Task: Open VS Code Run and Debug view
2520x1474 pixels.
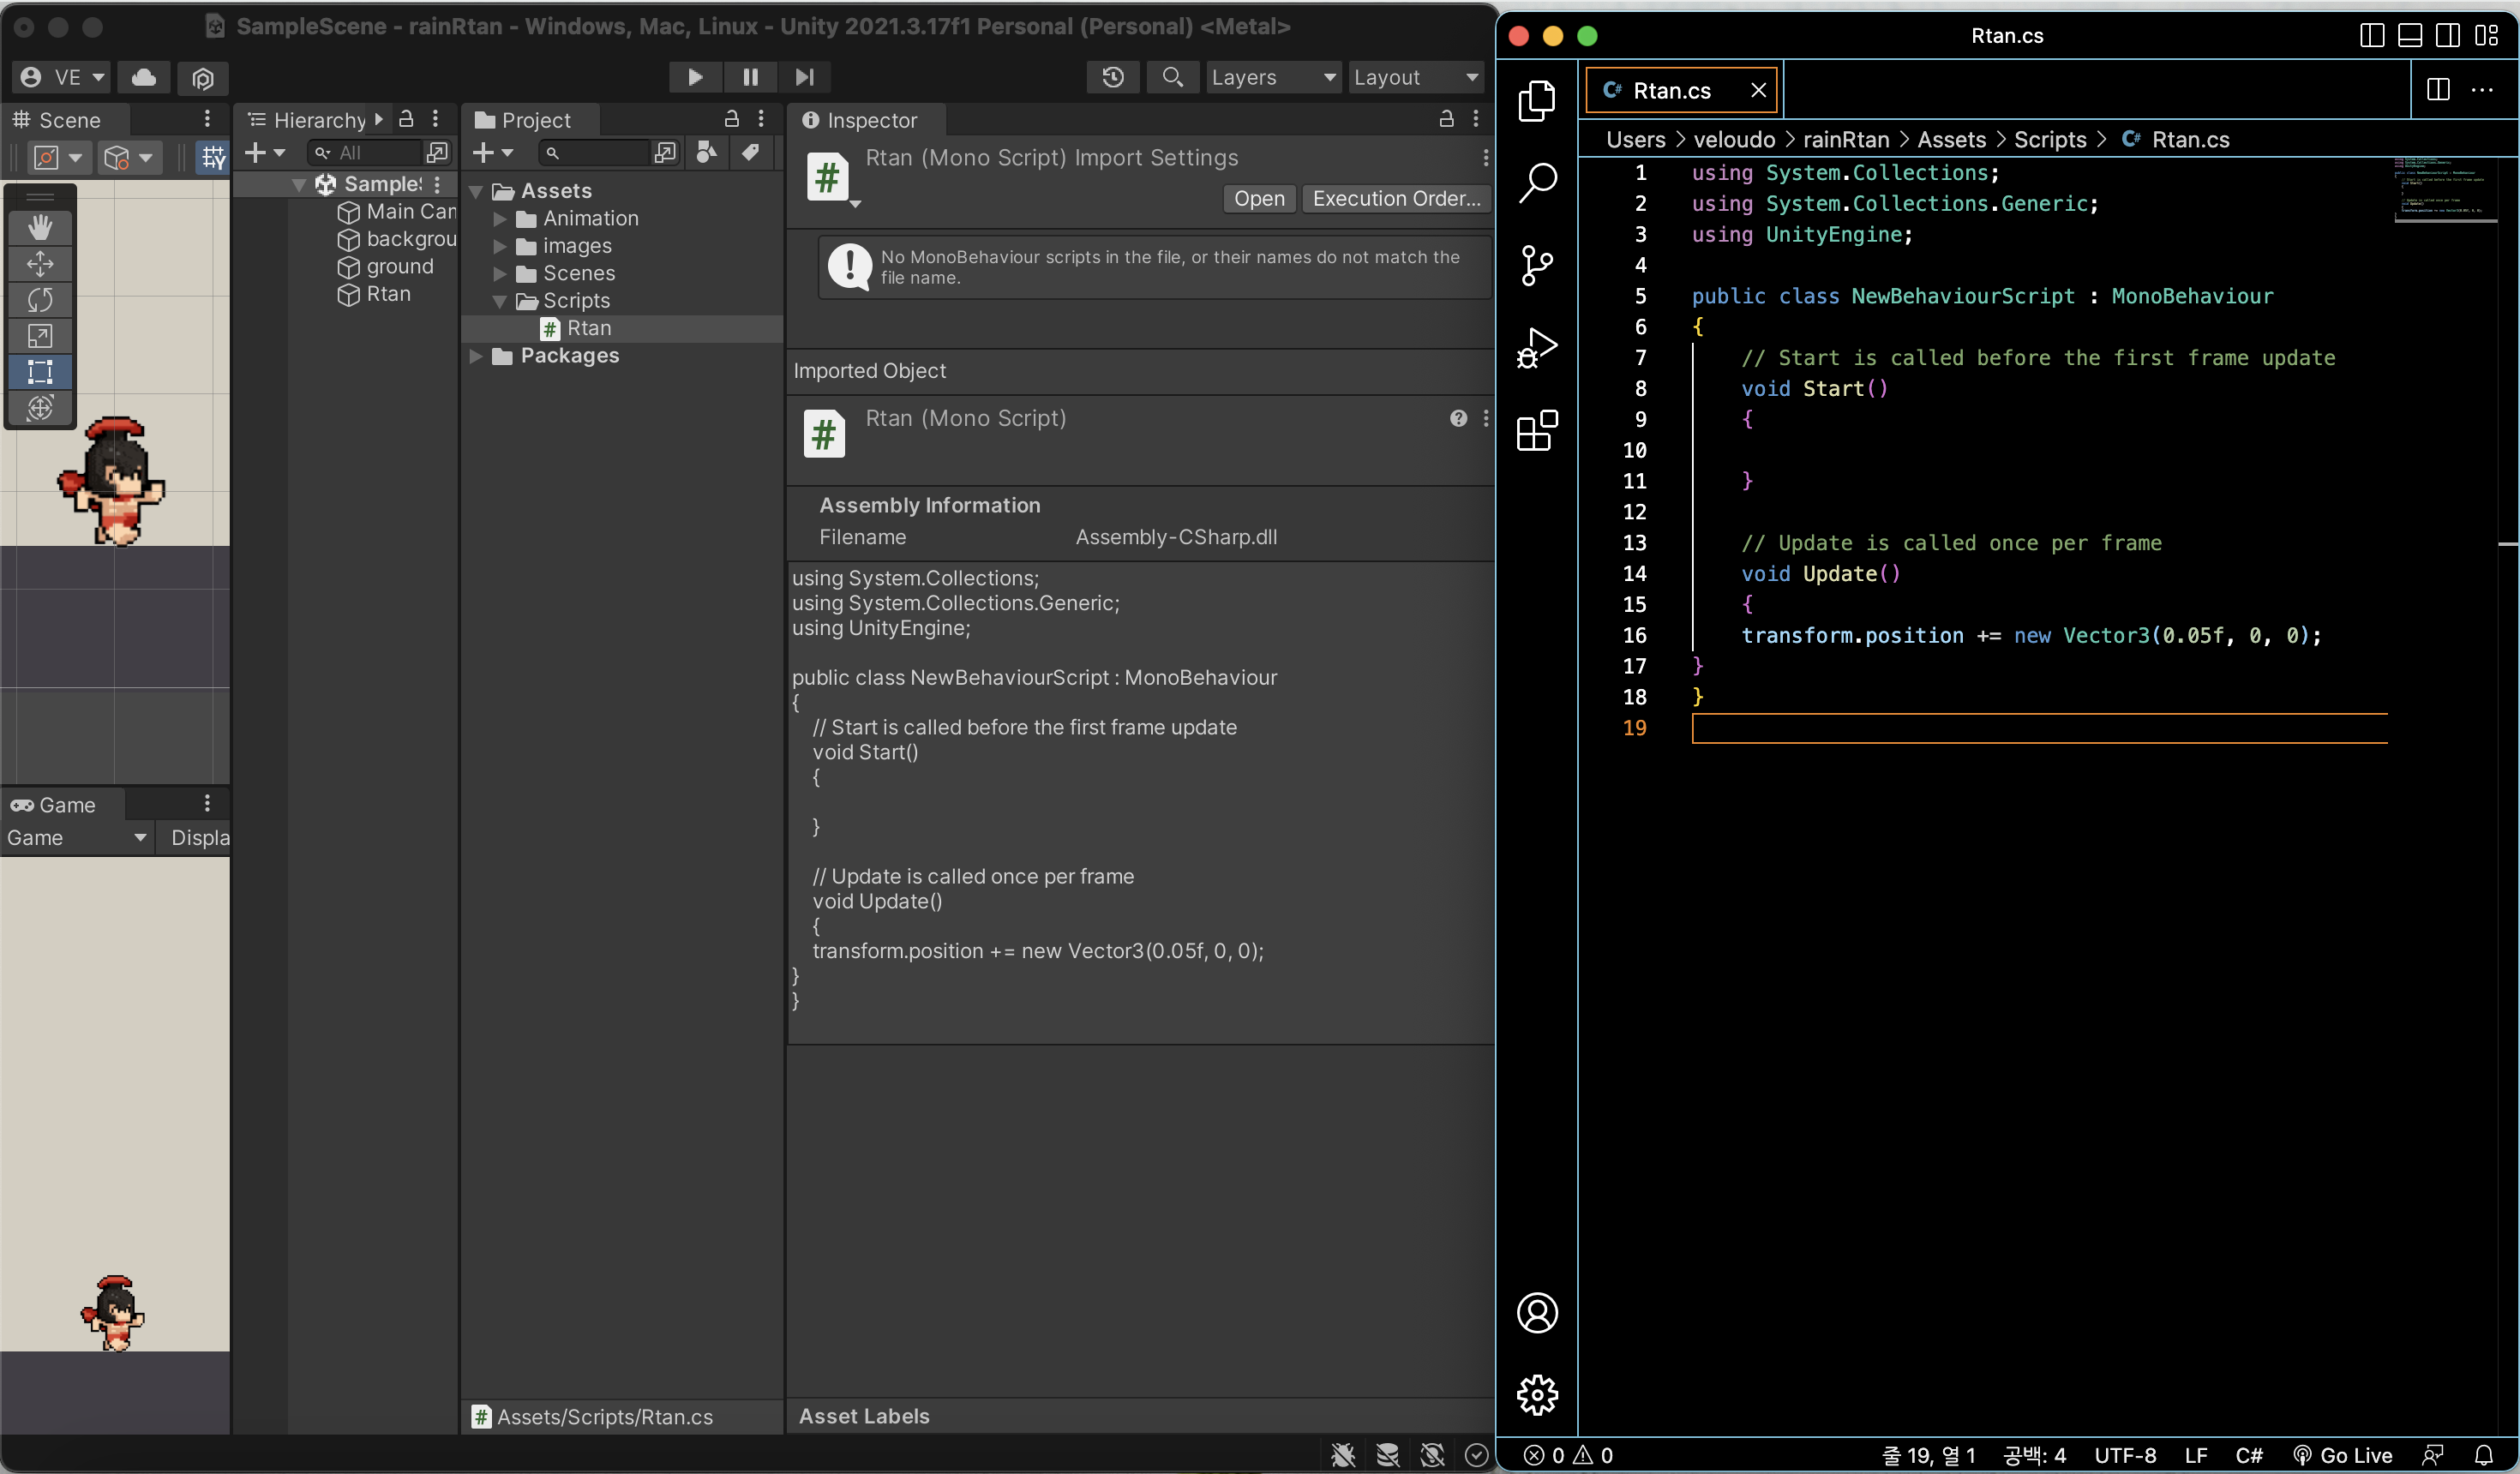Action: (x=1537, y=348)
